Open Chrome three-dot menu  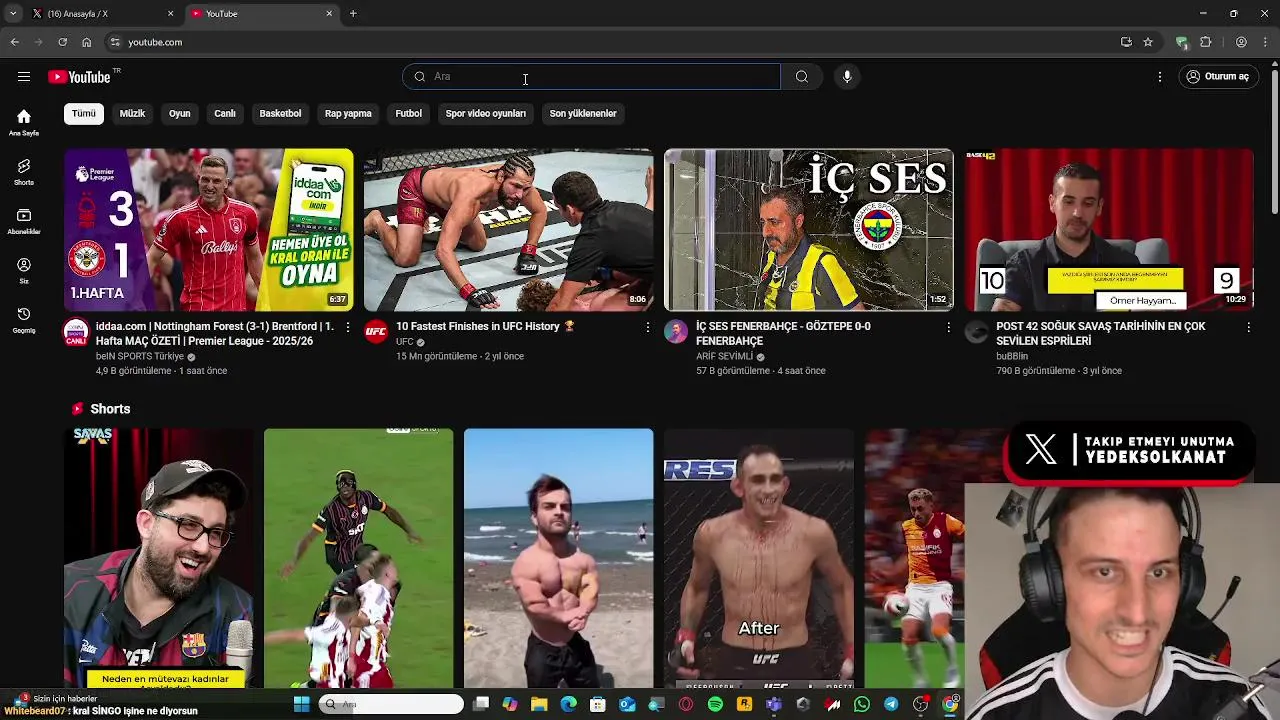click(1265, 42)
